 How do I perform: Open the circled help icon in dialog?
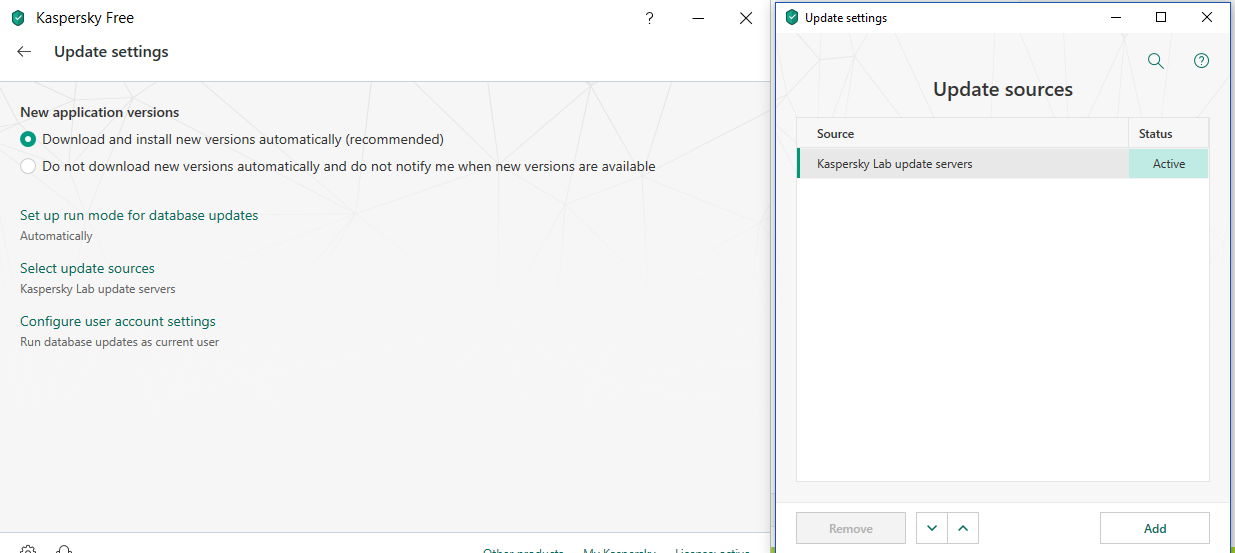[x=1202, y=61]
